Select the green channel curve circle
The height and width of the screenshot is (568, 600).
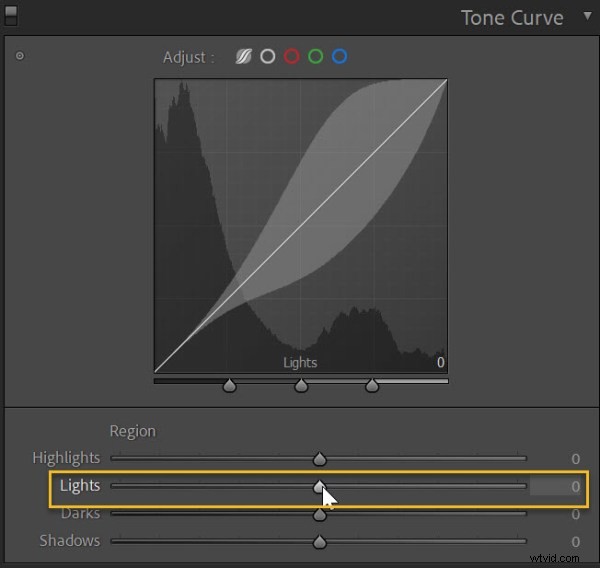point(316,56)
